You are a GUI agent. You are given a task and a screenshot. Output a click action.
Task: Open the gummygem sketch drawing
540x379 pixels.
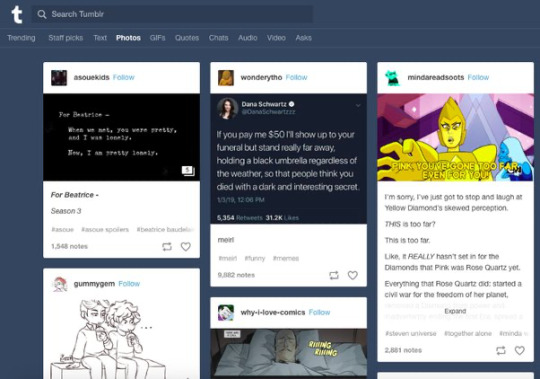pyautogui.click(x=121, y=339)
